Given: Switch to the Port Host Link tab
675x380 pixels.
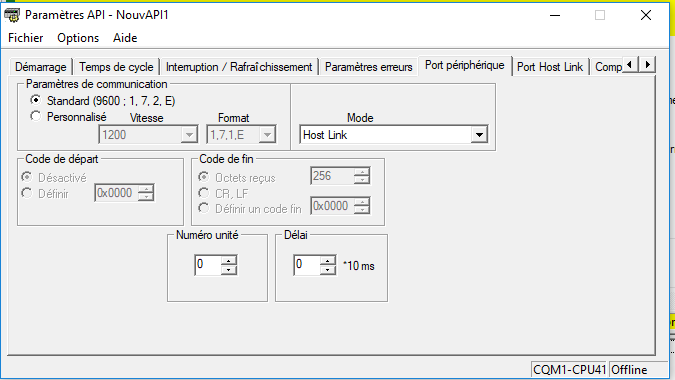Looking at the screenshot, I should pos(550,67).
